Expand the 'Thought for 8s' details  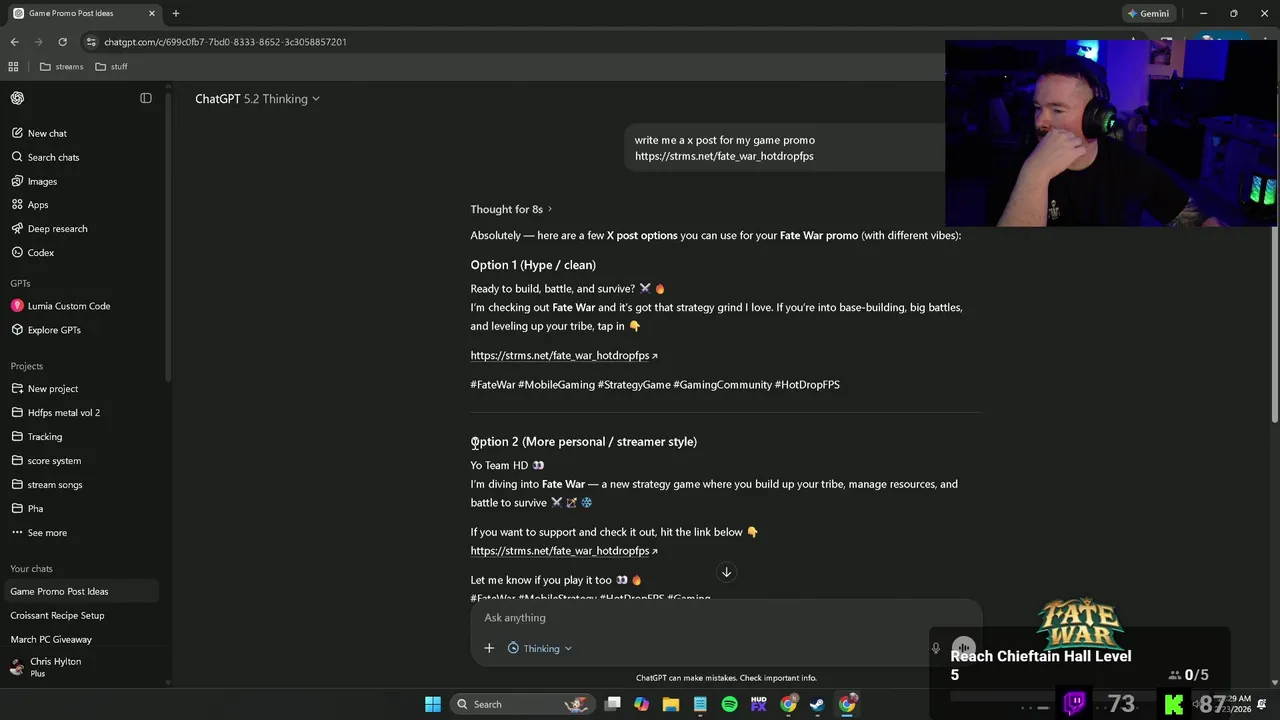pos(511,209)
